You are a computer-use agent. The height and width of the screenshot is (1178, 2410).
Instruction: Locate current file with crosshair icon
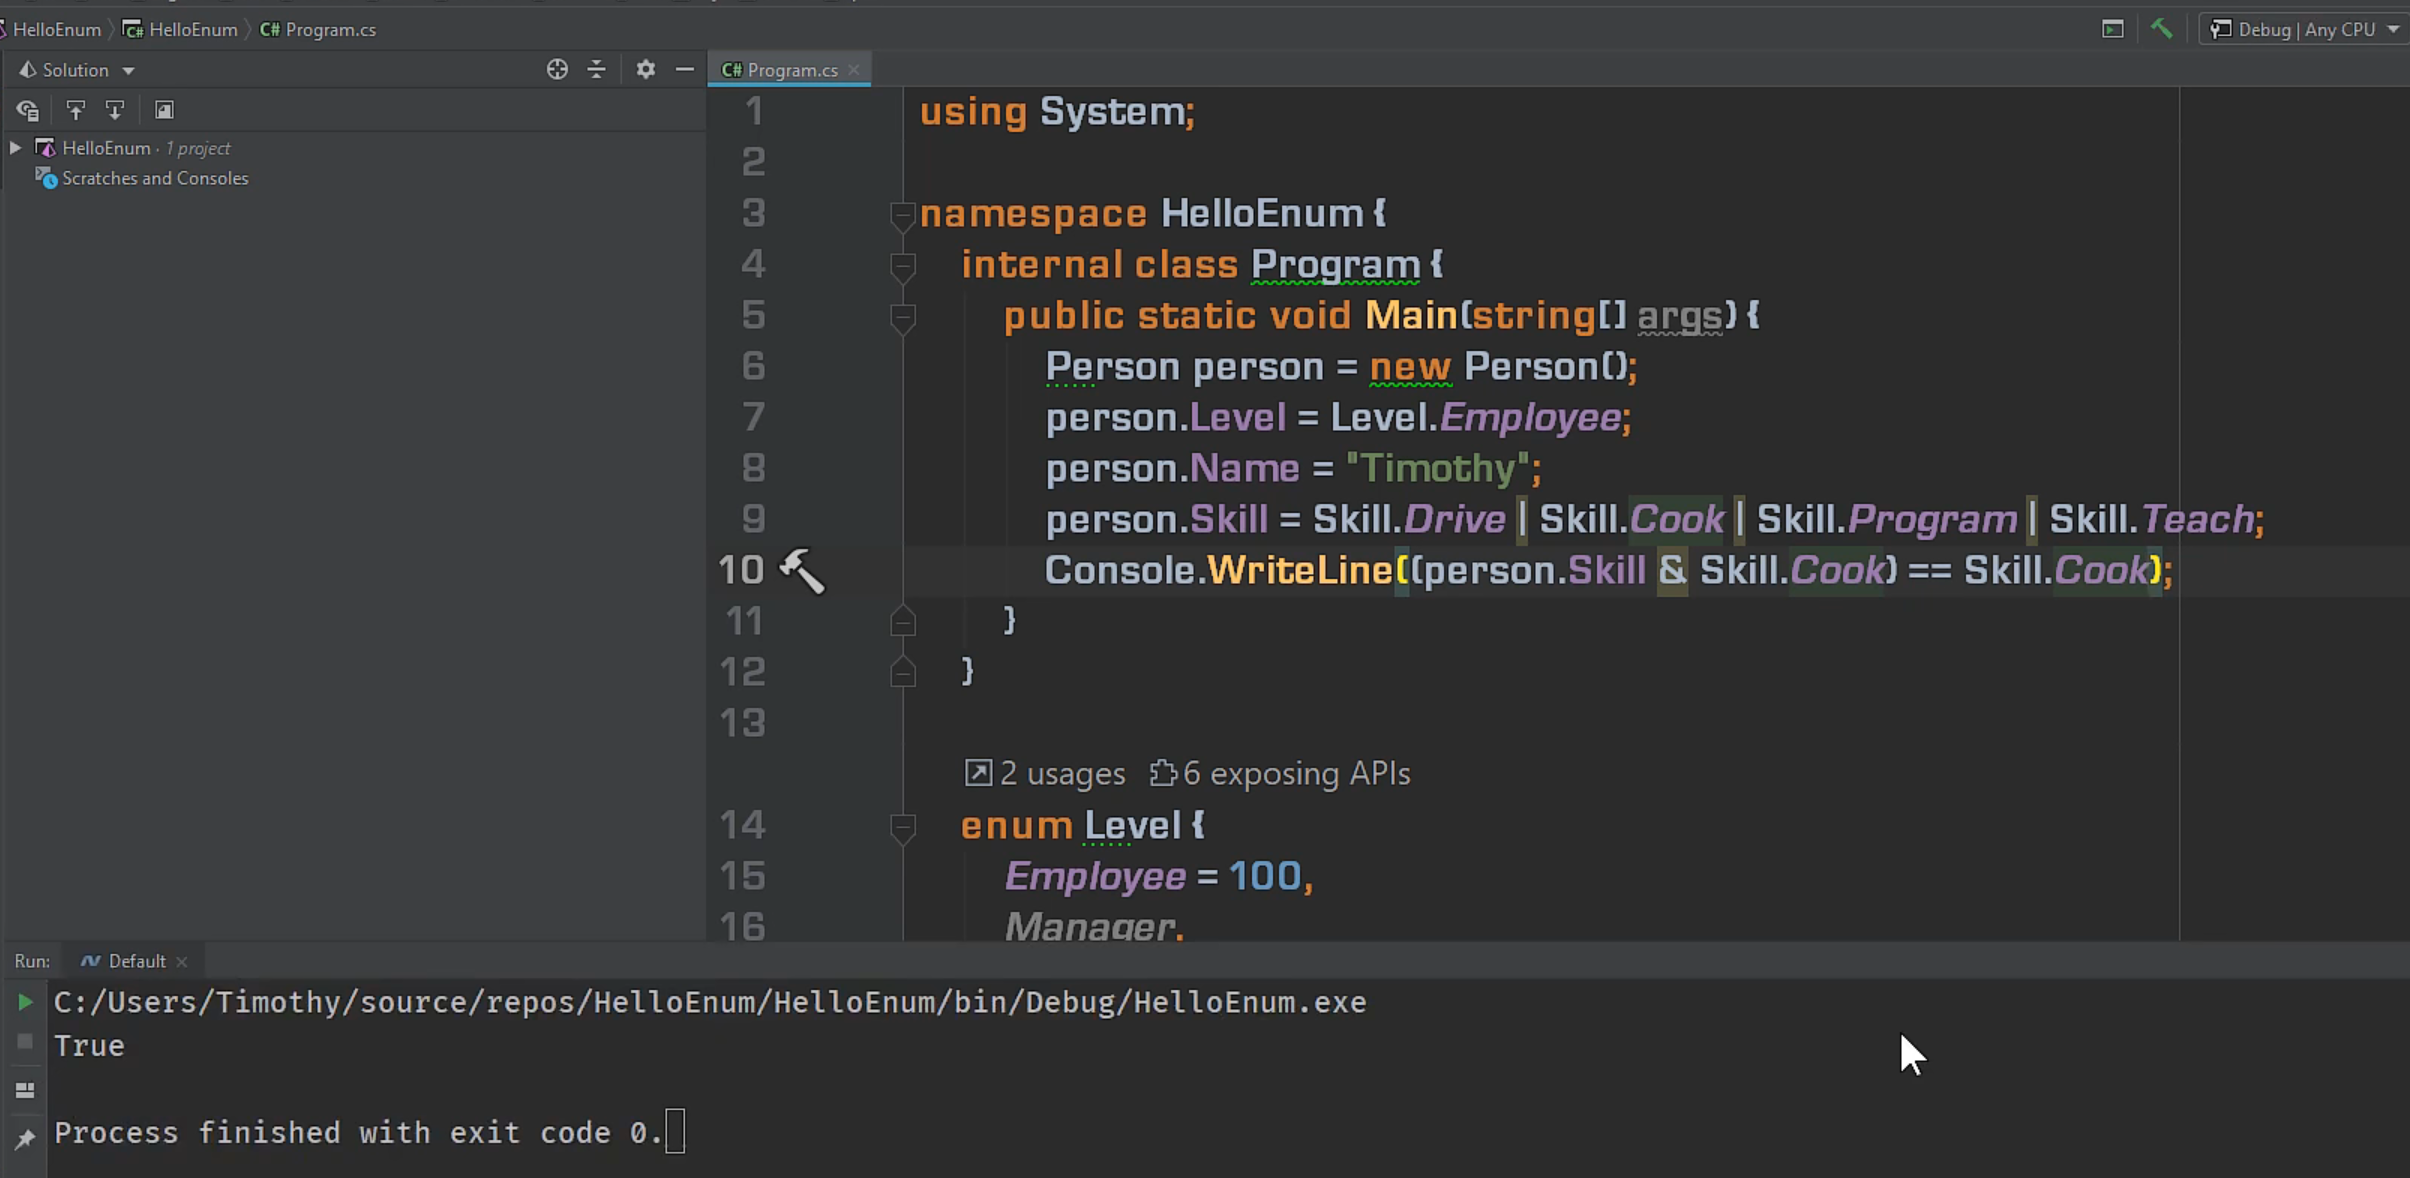click(557, 69)
